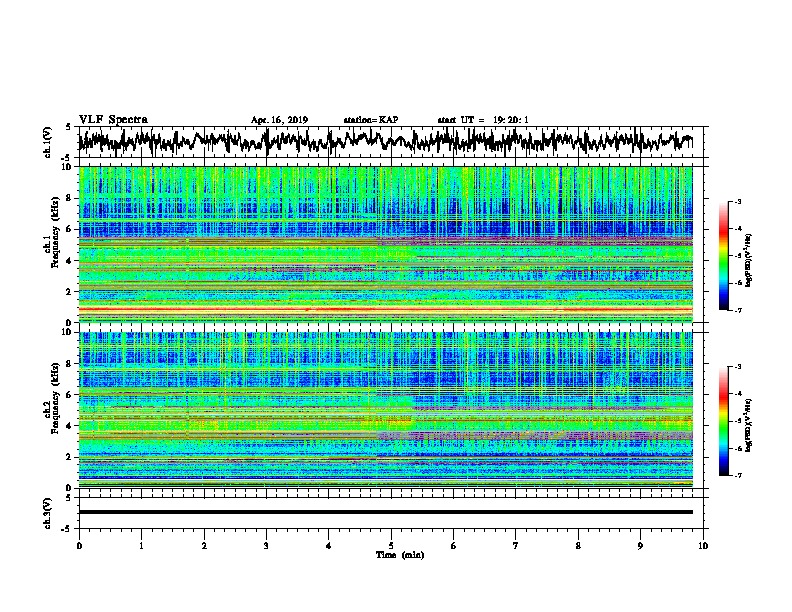Click the "10" kHz tick of ch.2 spectrogram
Viewport: 792px width, 612px height.
click(x=69, y=332)
